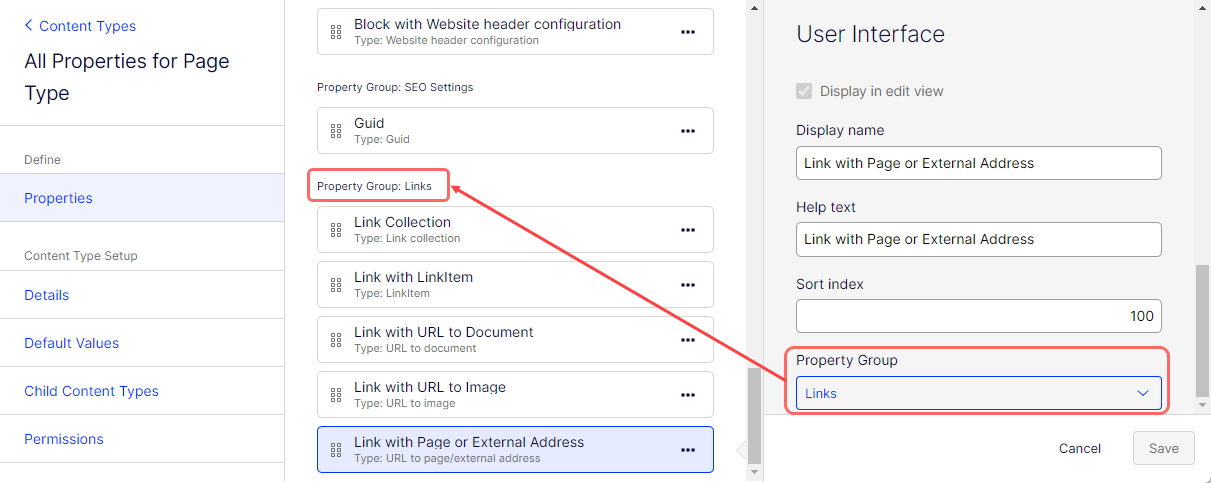This screenshot has height=483, width=1211.
Task: Open more options for Link with LinkItem
Action: pos(688,285)
